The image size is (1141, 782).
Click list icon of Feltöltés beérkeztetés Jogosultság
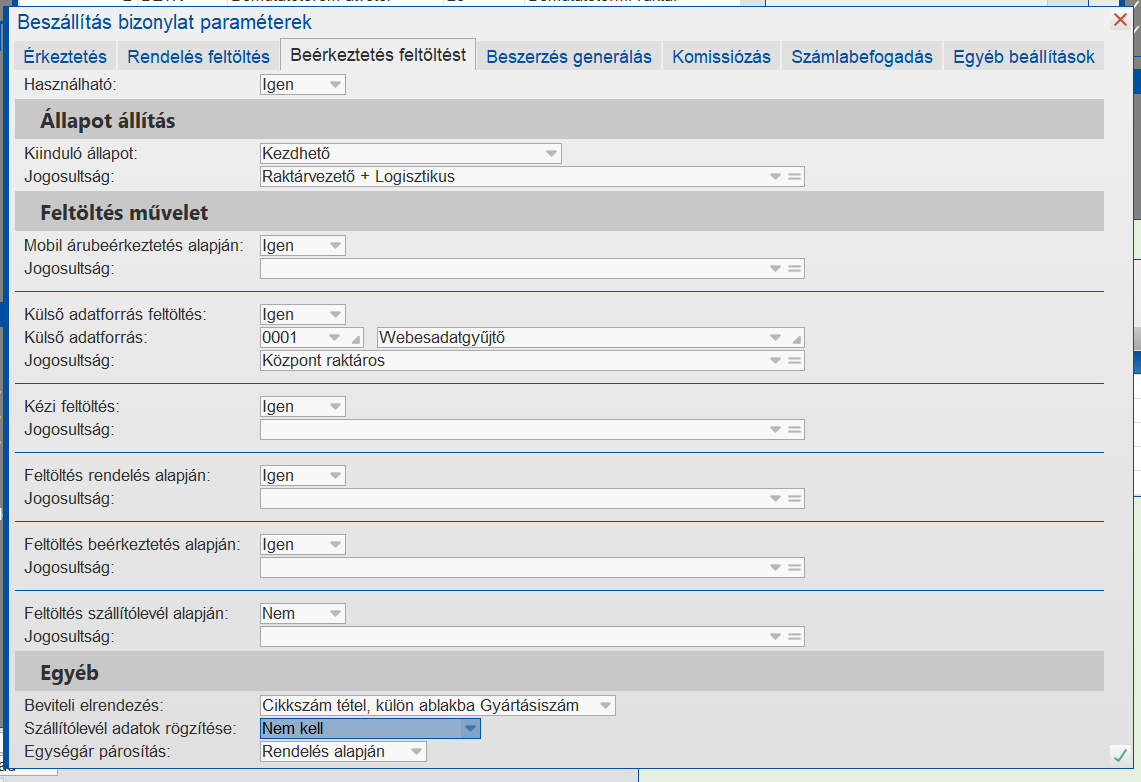[795, 568]
